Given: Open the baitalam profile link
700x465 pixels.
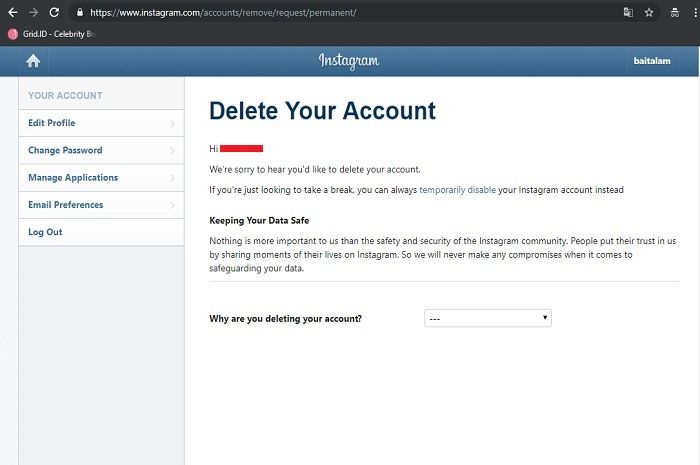Looking at the screenshot, I should 651,61.
